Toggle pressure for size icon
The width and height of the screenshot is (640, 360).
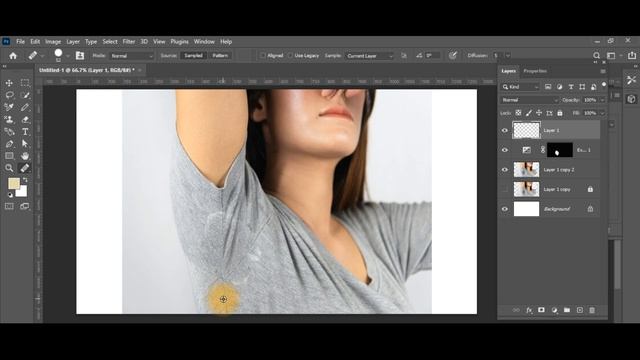tap(453, 56)
